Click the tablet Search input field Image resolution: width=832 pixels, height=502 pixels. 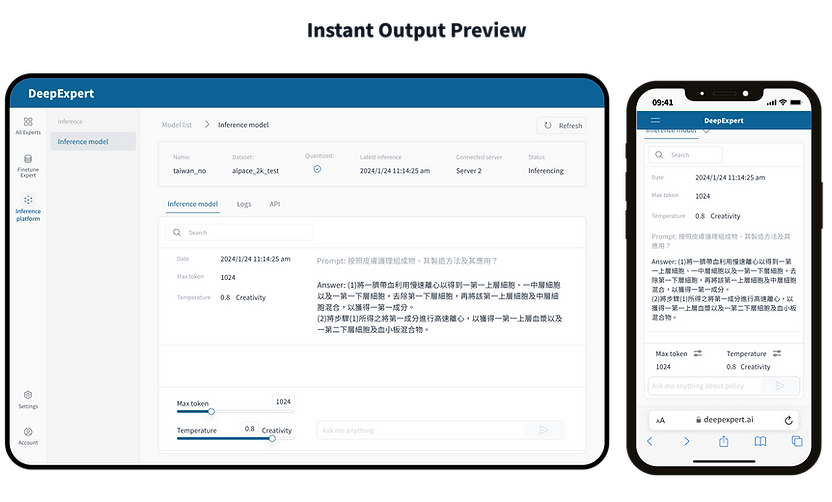(239, 232)
